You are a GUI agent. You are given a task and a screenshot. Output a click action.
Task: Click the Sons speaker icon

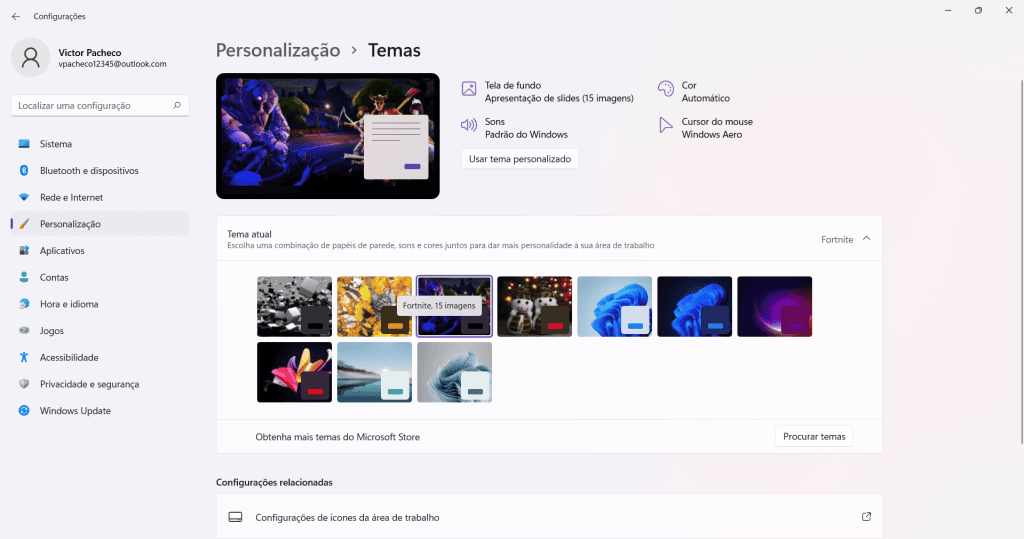[469, 125]
